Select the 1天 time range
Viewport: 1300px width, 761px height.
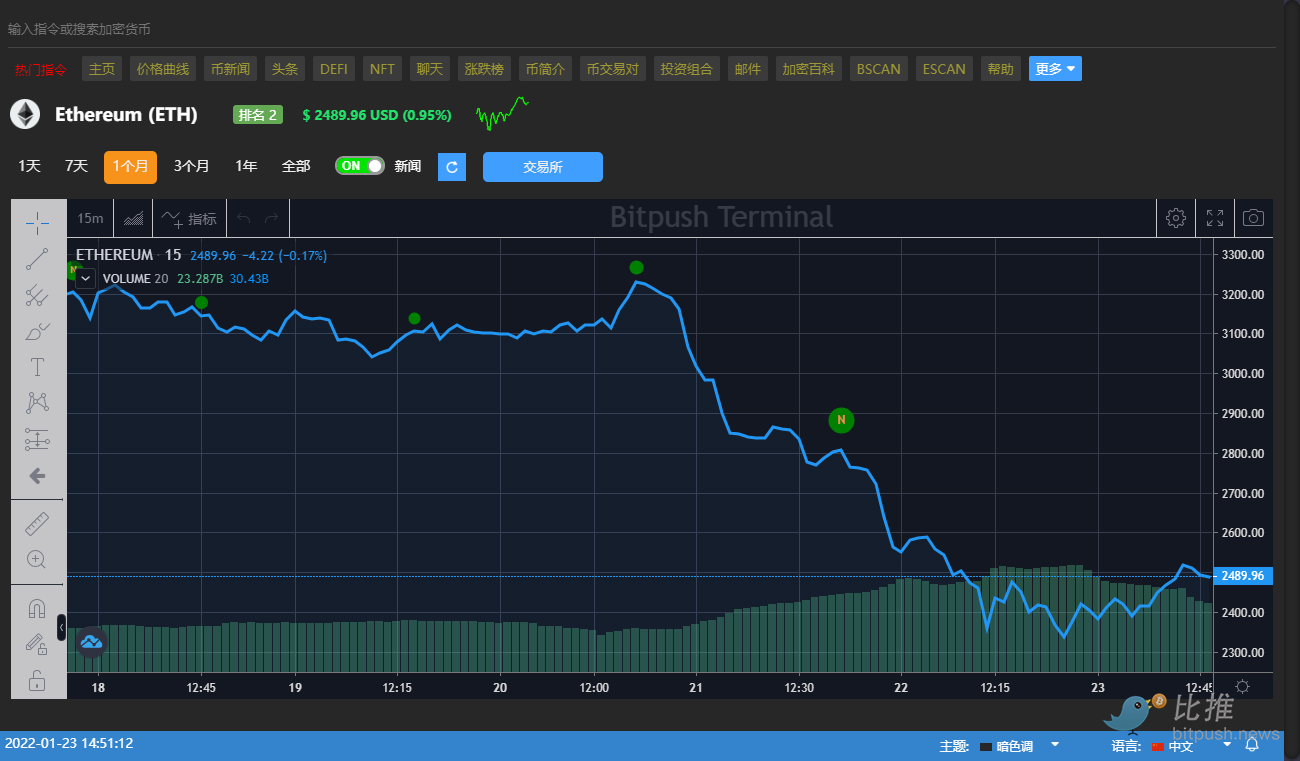pos(29,166)
